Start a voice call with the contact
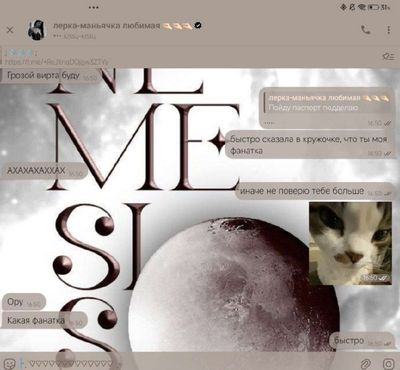 click(x=366, y=30)
